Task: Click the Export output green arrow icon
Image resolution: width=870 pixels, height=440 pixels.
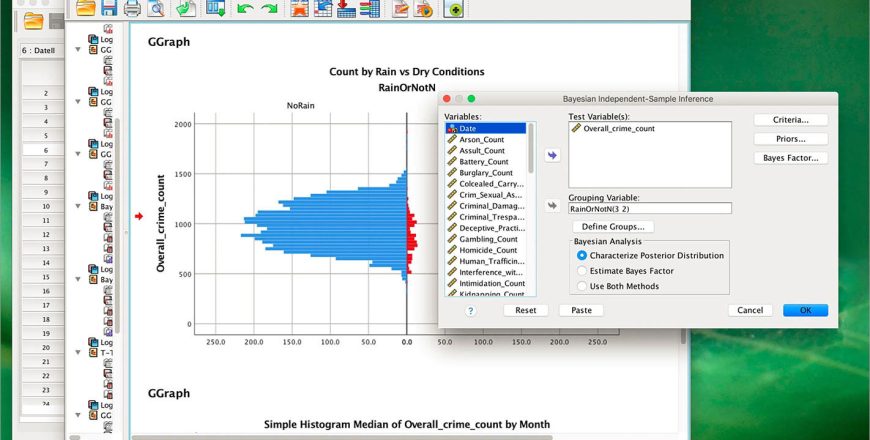Action: 186,8
